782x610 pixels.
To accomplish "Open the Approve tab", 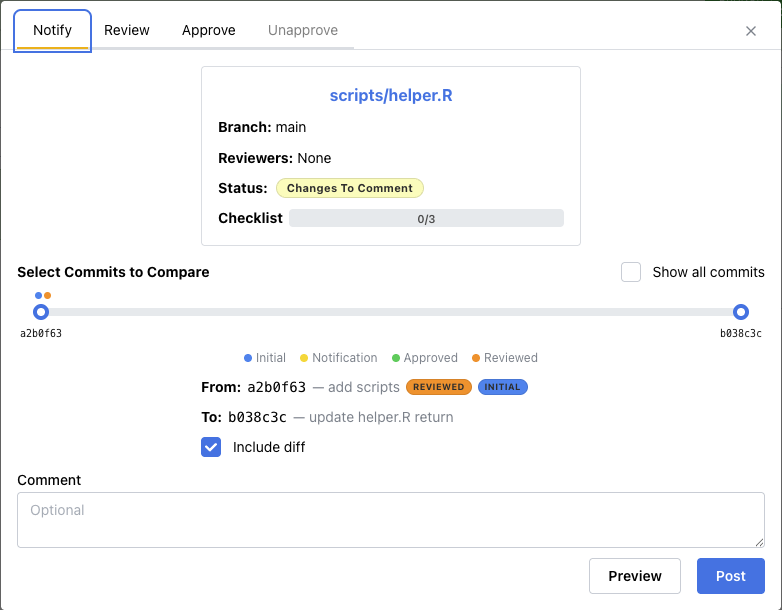I will point(209,30).
